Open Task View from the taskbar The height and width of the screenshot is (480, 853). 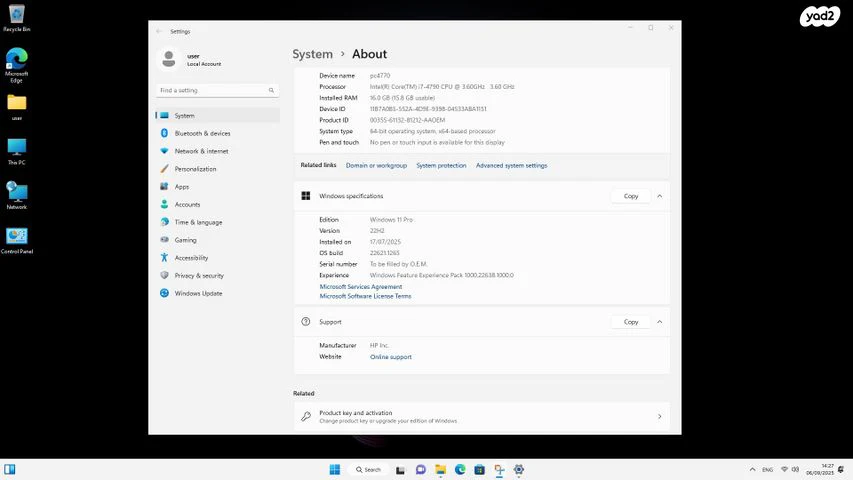(x=400, y=470)
